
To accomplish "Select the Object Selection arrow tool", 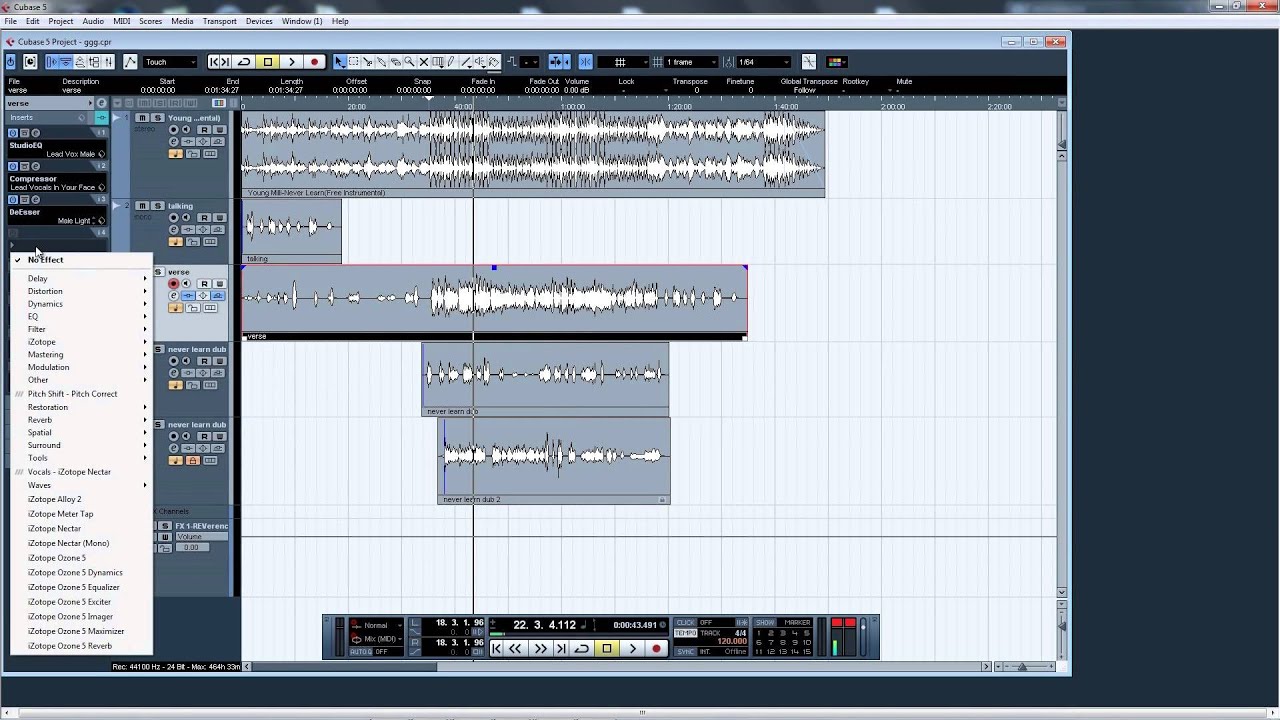I will point(340,62).
